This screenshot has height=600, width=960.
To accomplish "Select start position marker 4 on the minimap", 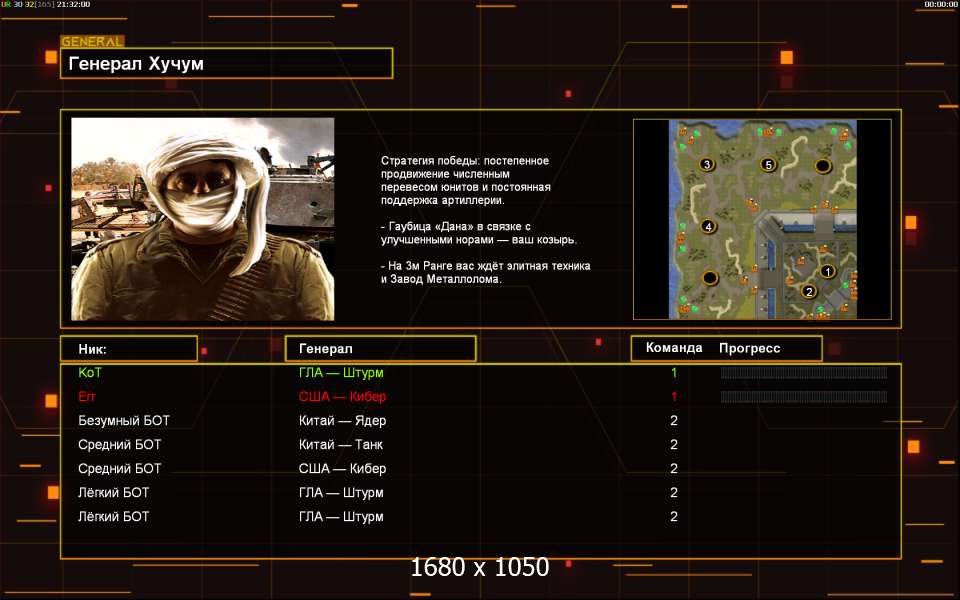I will pyautogui.click(x=708, y=227).
